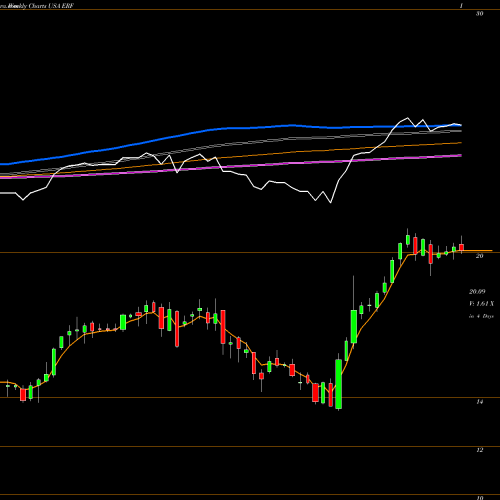The image size is (500, 500).
Task: Click the 'V: 1.61 X' volume text
Action: click(x=481, y=304)
